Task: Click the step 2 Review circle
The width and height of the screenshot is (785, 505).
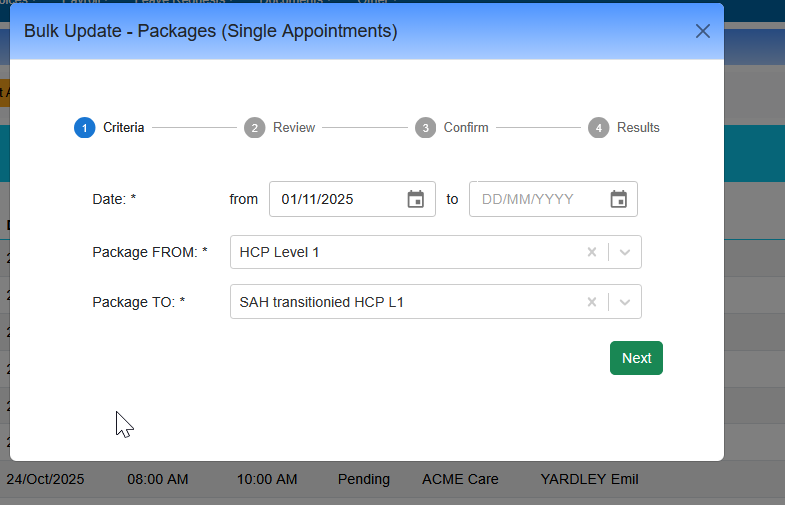Action: (x=255, y=128)
